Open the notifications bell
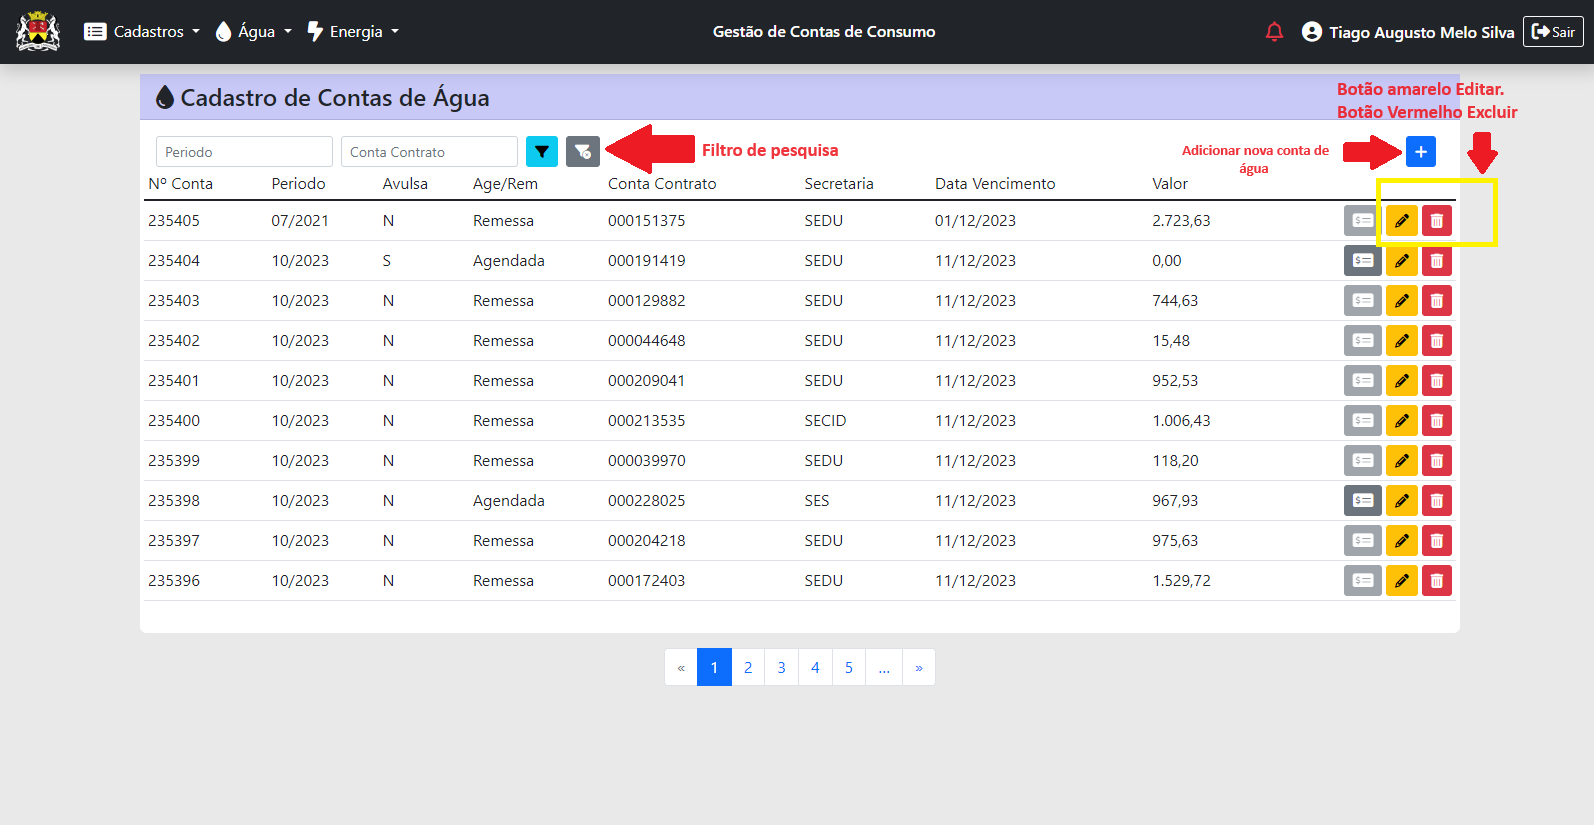 (x=1274, y=32)
